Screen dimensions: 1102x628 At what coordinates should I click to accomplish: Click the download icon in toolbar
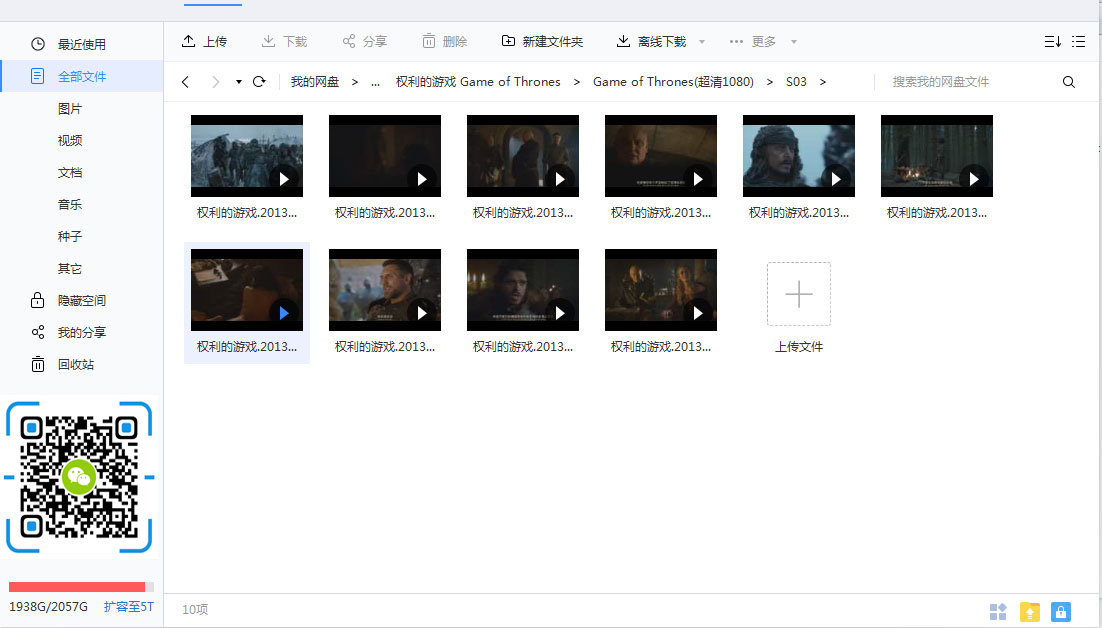[268, 41]
